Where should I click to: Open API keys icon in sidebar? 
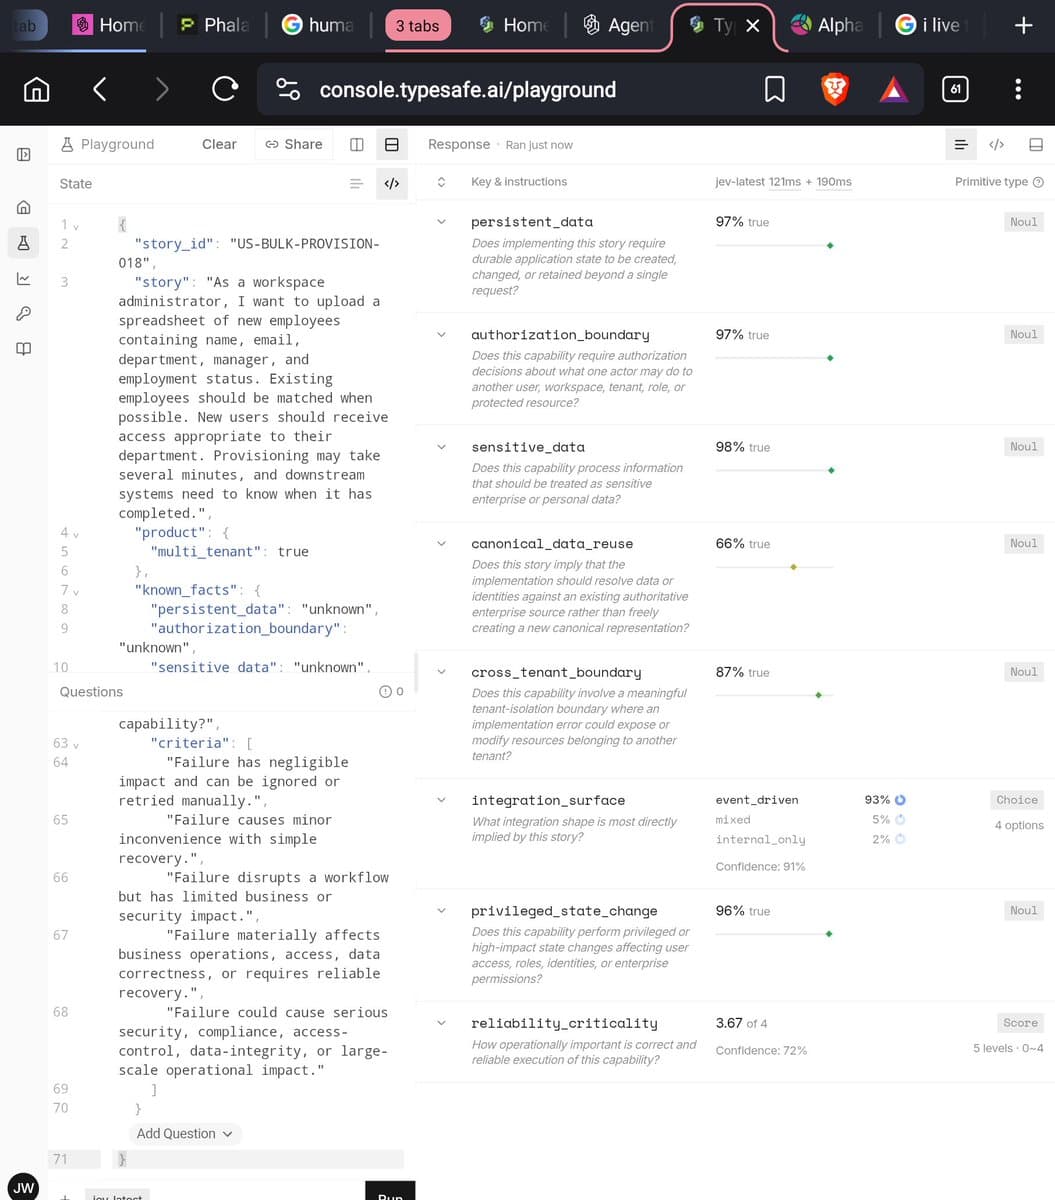pos(23,313)
